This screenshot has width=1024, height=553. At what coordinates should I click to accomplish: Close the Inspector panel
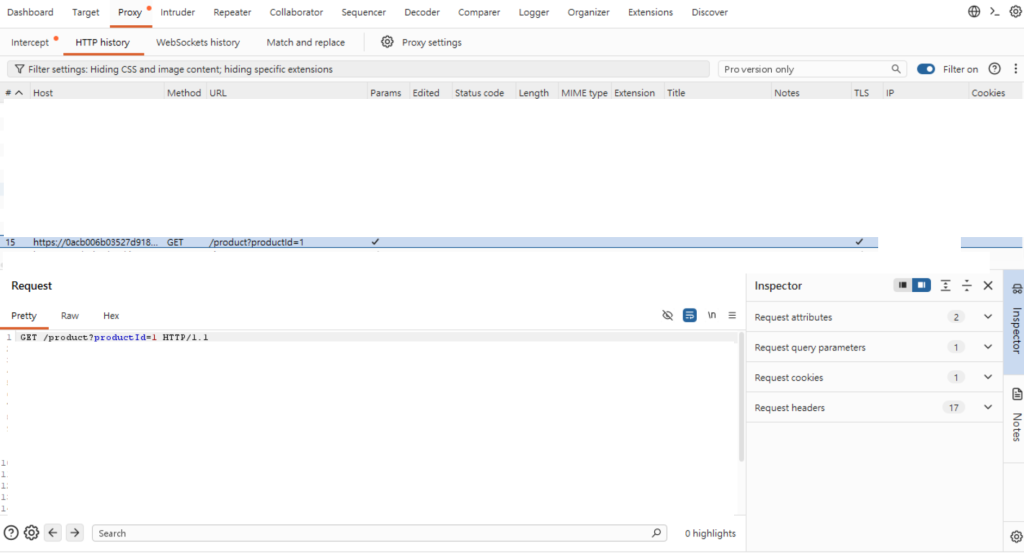tap(988, 285)
